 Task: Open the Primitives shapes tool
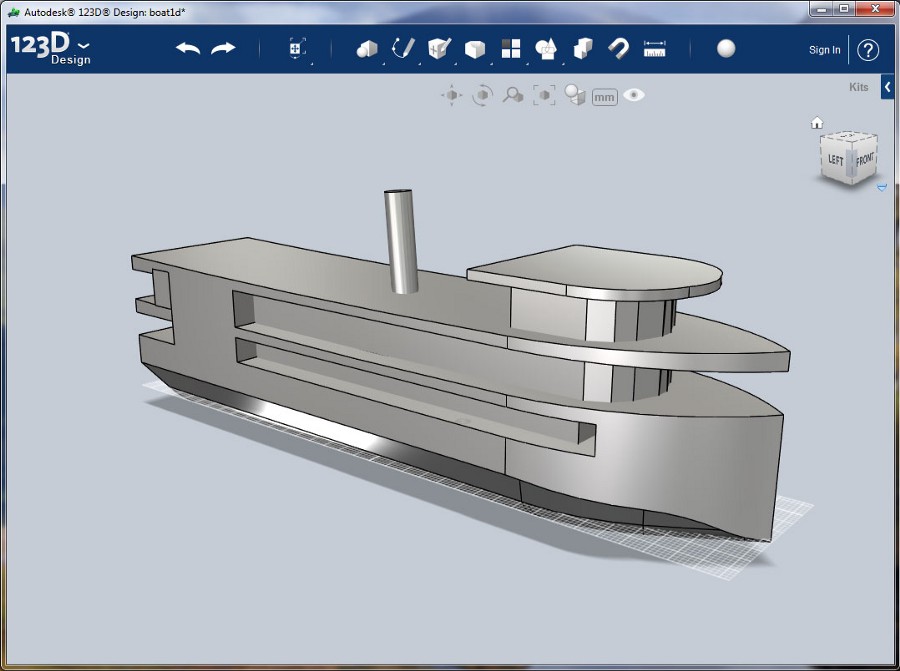coord(367,49)
